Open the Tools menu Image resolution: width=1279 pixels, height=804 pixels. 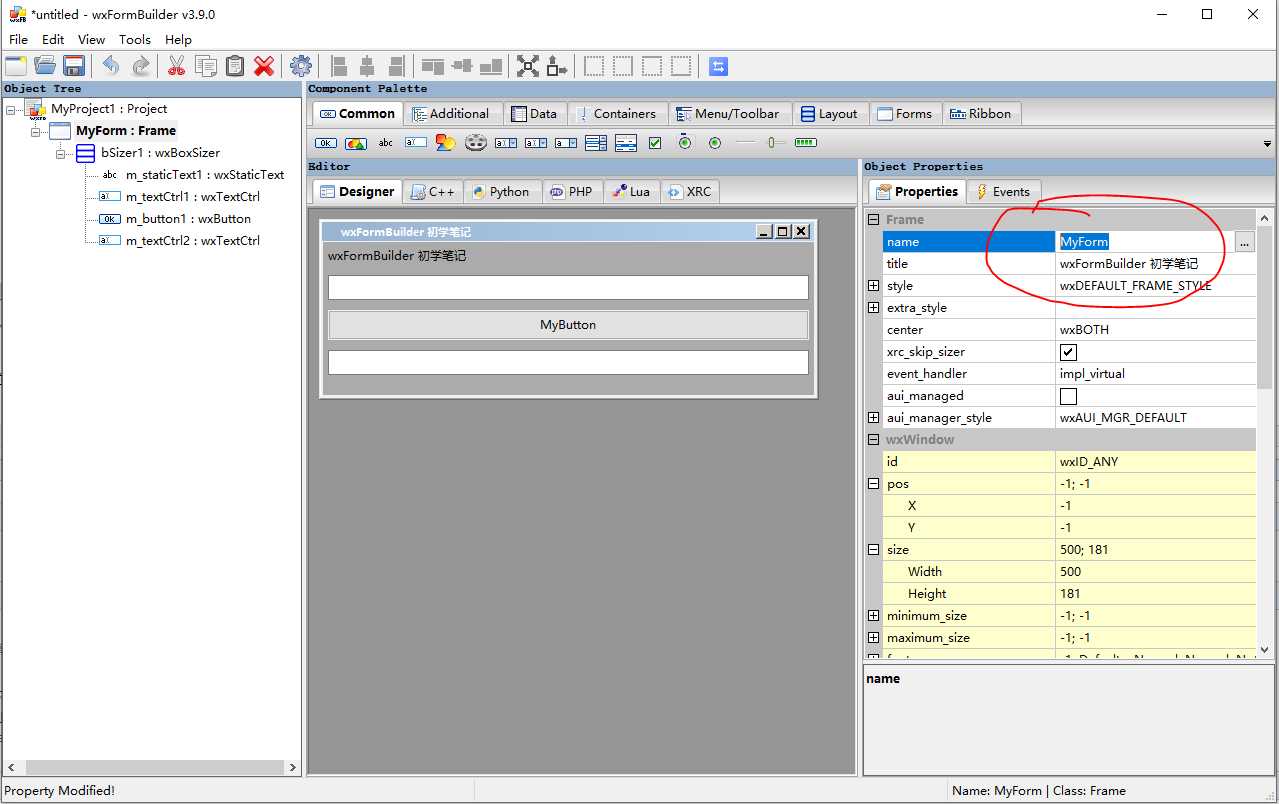pyautogui.click(x=135, y=39)
